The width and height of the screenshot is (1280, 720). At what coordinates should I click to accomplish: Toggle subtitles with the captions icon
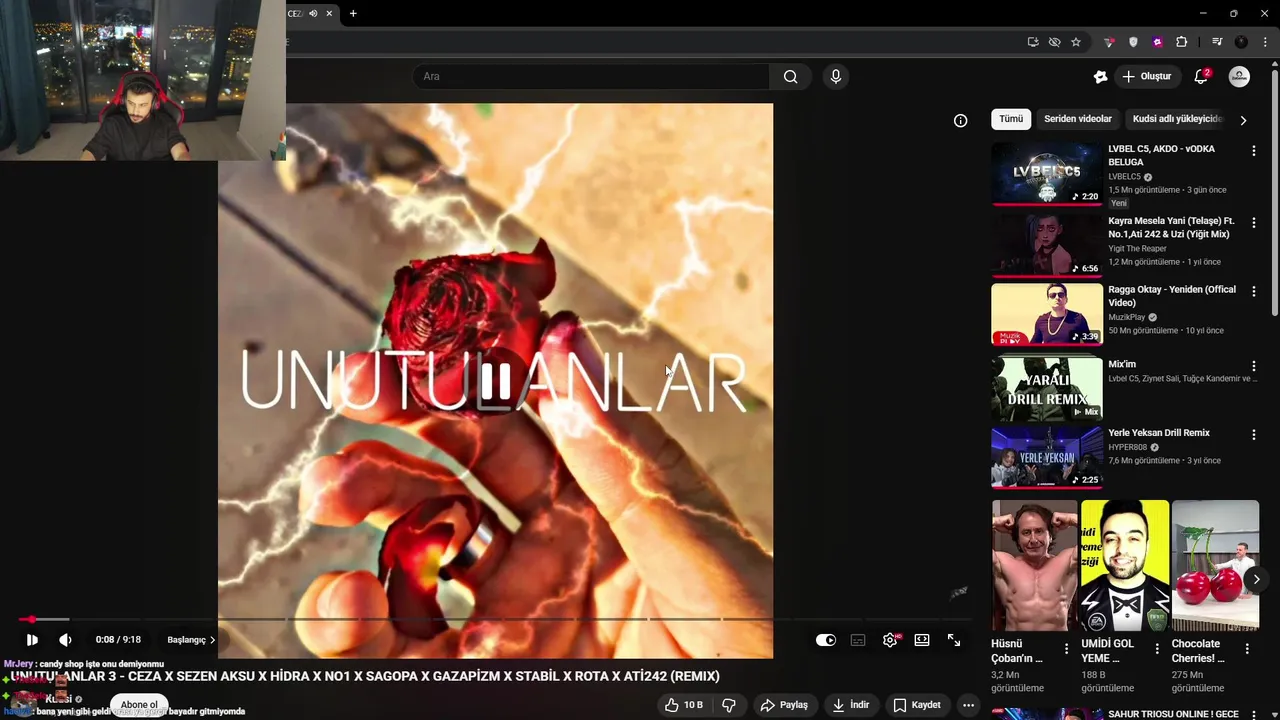pyautogui.click(x=858, y=640)
